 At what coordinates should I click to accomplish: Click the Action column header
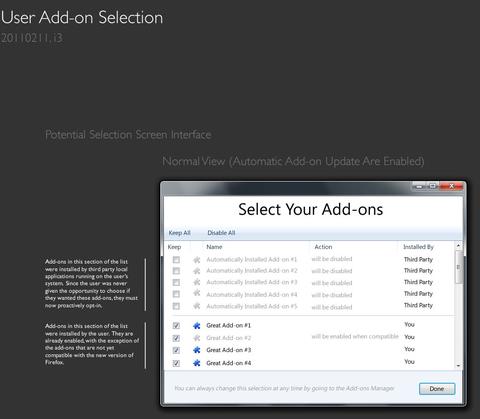point(323,247)
